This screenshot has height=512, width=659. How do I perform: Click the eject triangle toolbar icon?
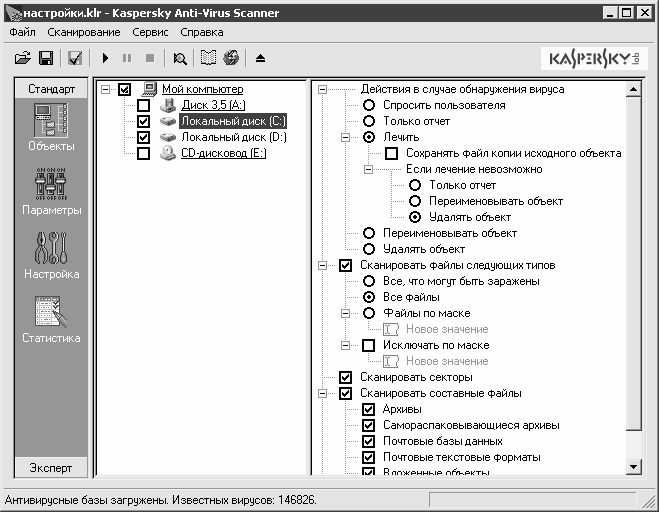[261, 58]
